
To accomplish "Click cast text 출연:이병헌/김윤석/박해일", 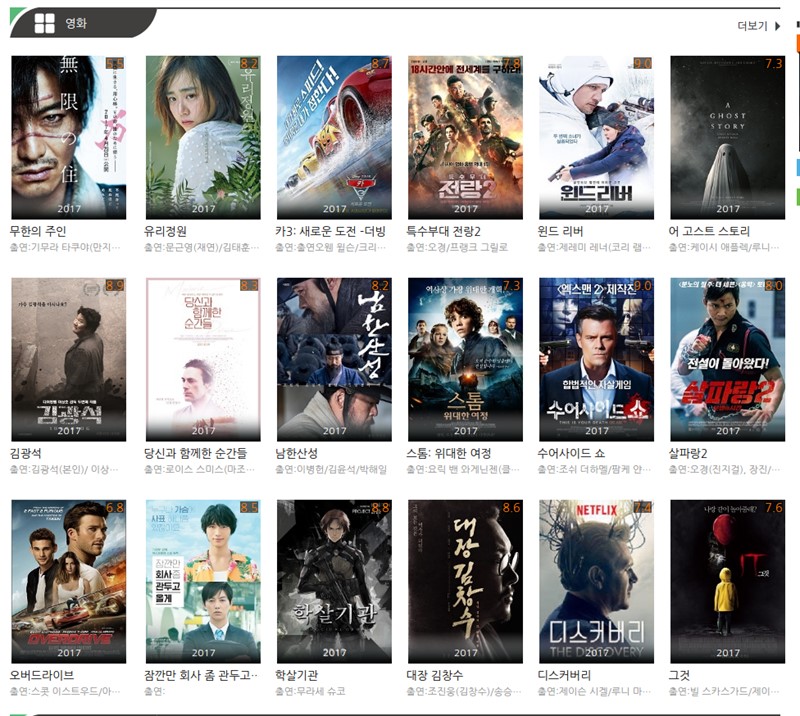I will 331,470.
